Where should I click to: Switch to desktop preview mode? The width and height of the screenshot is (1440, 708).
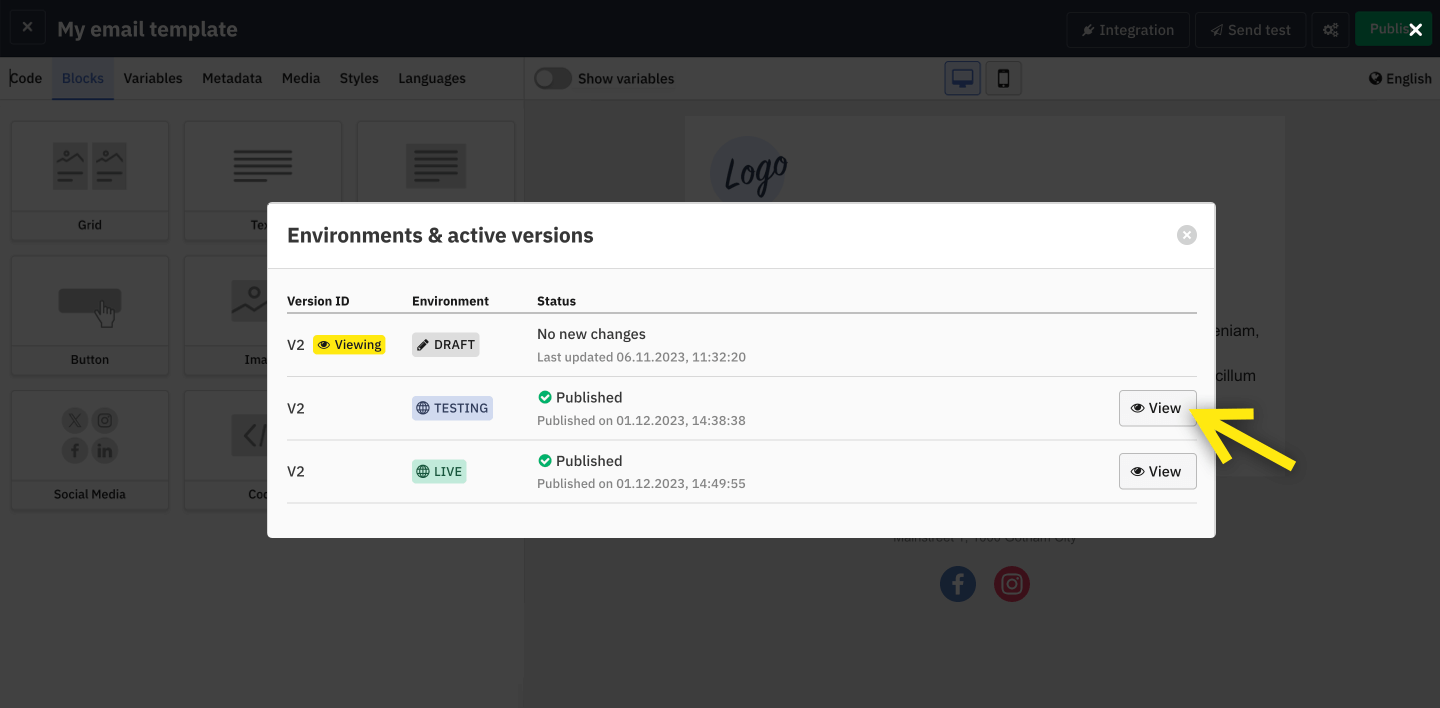tap(962, 77)
